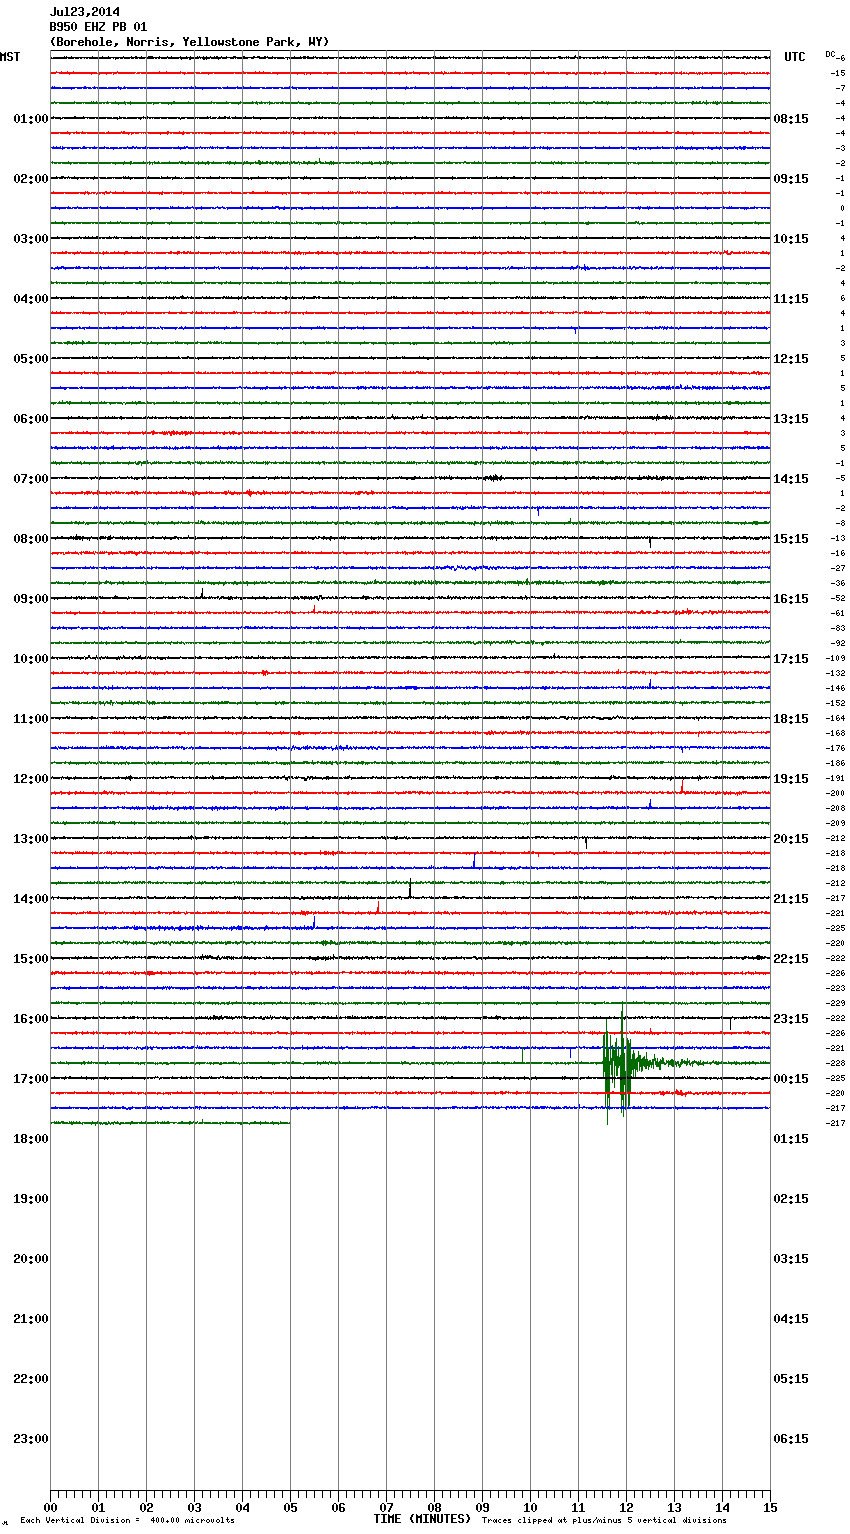Click the 13:15 UTC time label
This screenshot has width=850, height=1534.
click(791, 419)
